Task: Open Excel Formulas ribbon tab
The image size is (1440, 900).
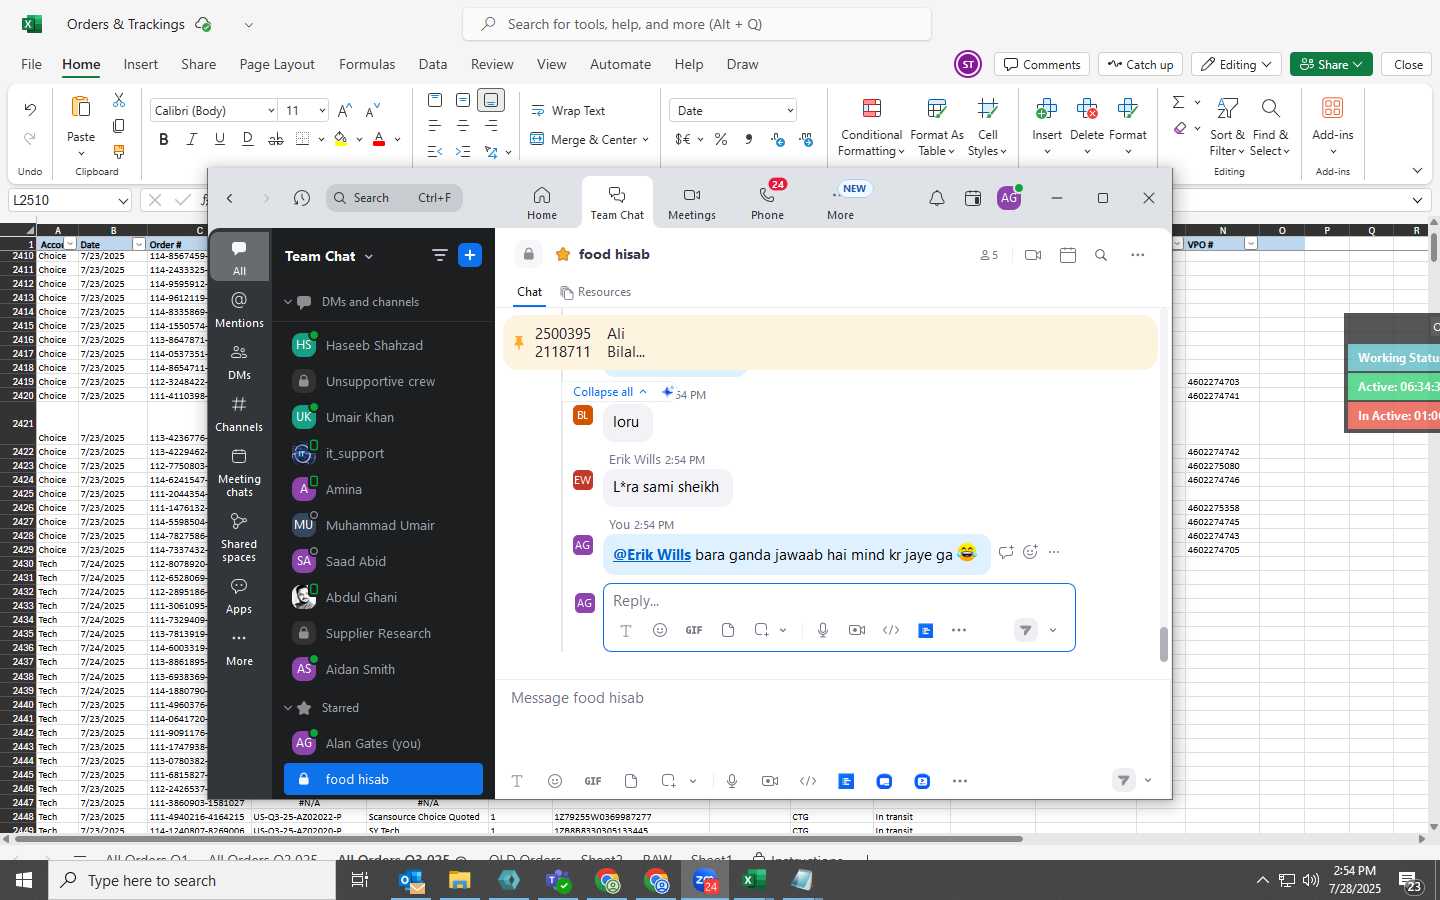Action: coord(367,64)
